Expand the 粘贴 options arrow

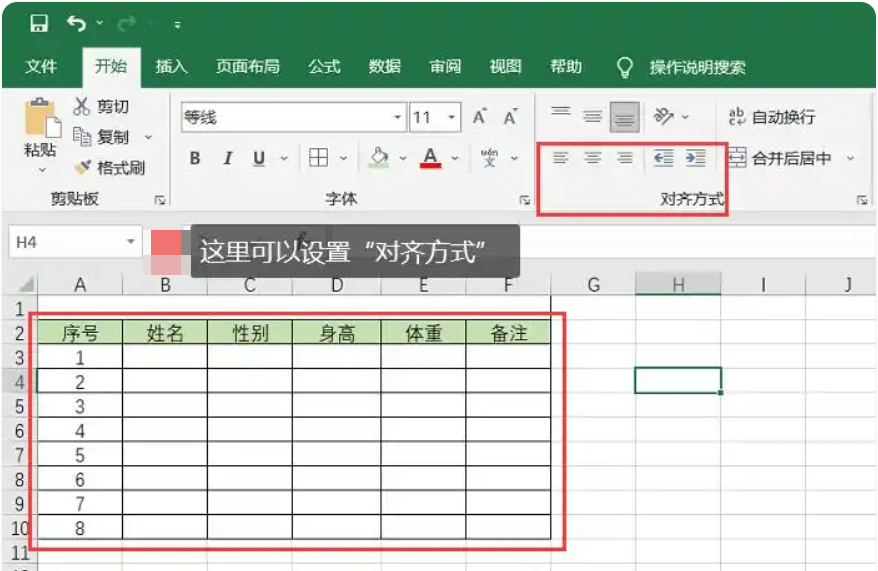[x=42, y=169]
